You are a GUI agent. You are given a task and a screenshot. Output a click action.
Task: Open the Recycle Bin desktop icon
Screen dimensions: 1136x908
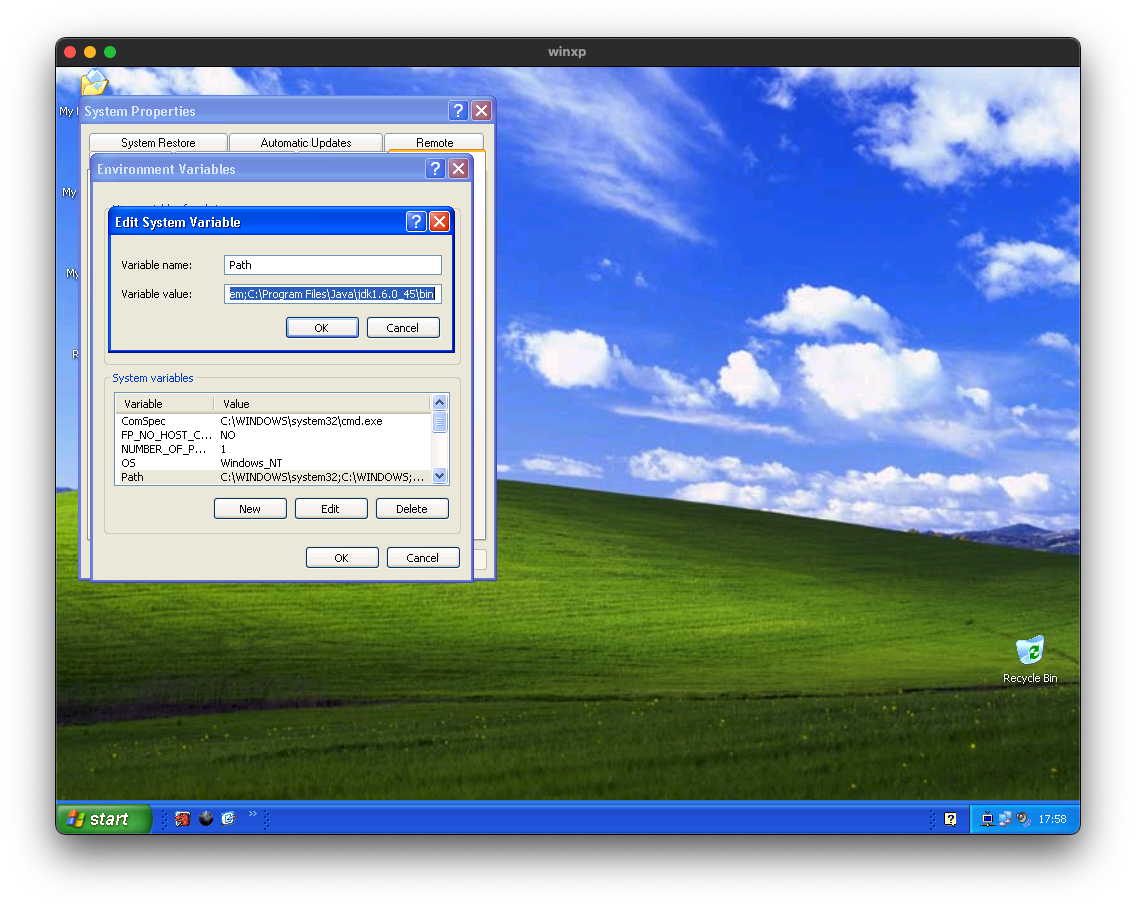(x=1030, y=659)
